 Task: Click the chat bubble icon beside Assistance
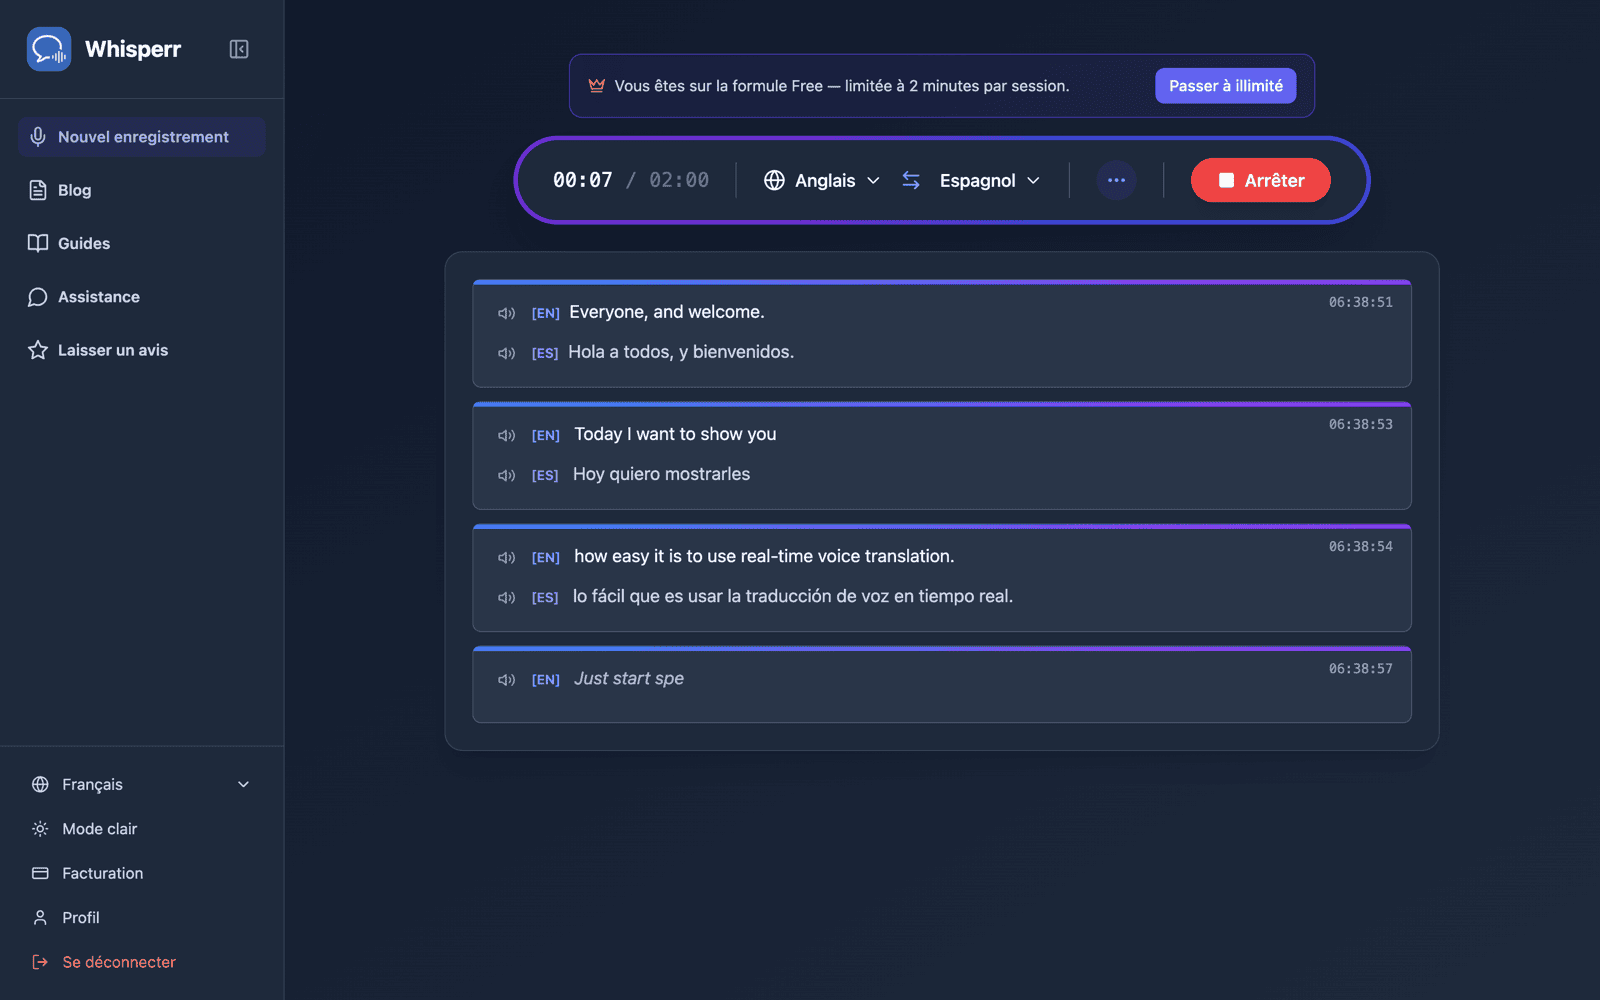click(x=38, y=297)
